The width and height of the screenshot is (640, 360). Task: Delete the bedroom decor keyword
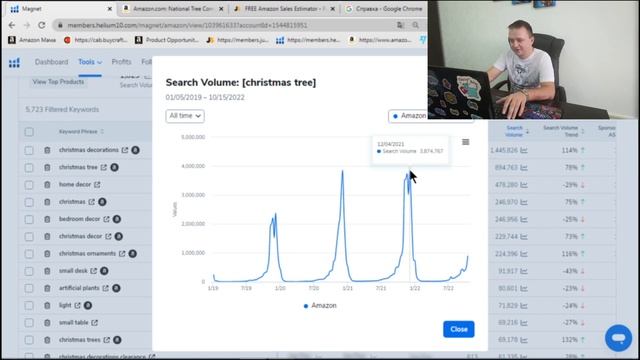click(x=47, y=219)
